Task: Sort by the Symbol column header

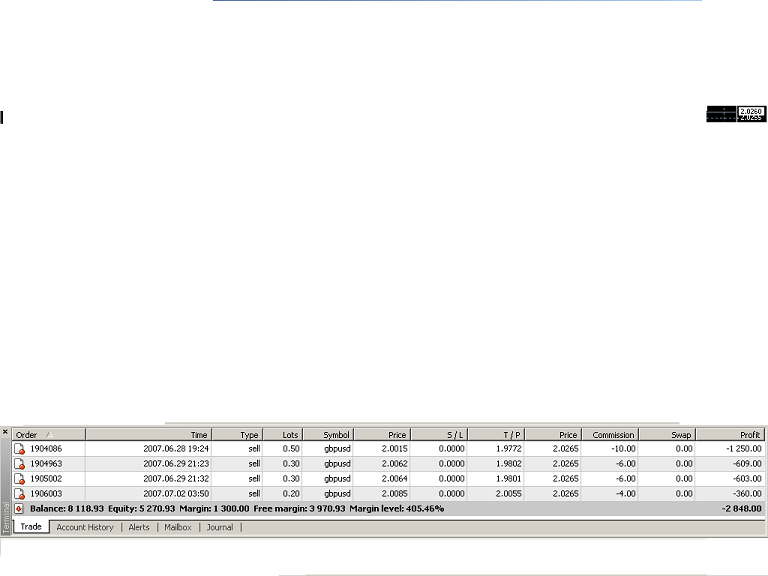Action: [x=328, y=434]
